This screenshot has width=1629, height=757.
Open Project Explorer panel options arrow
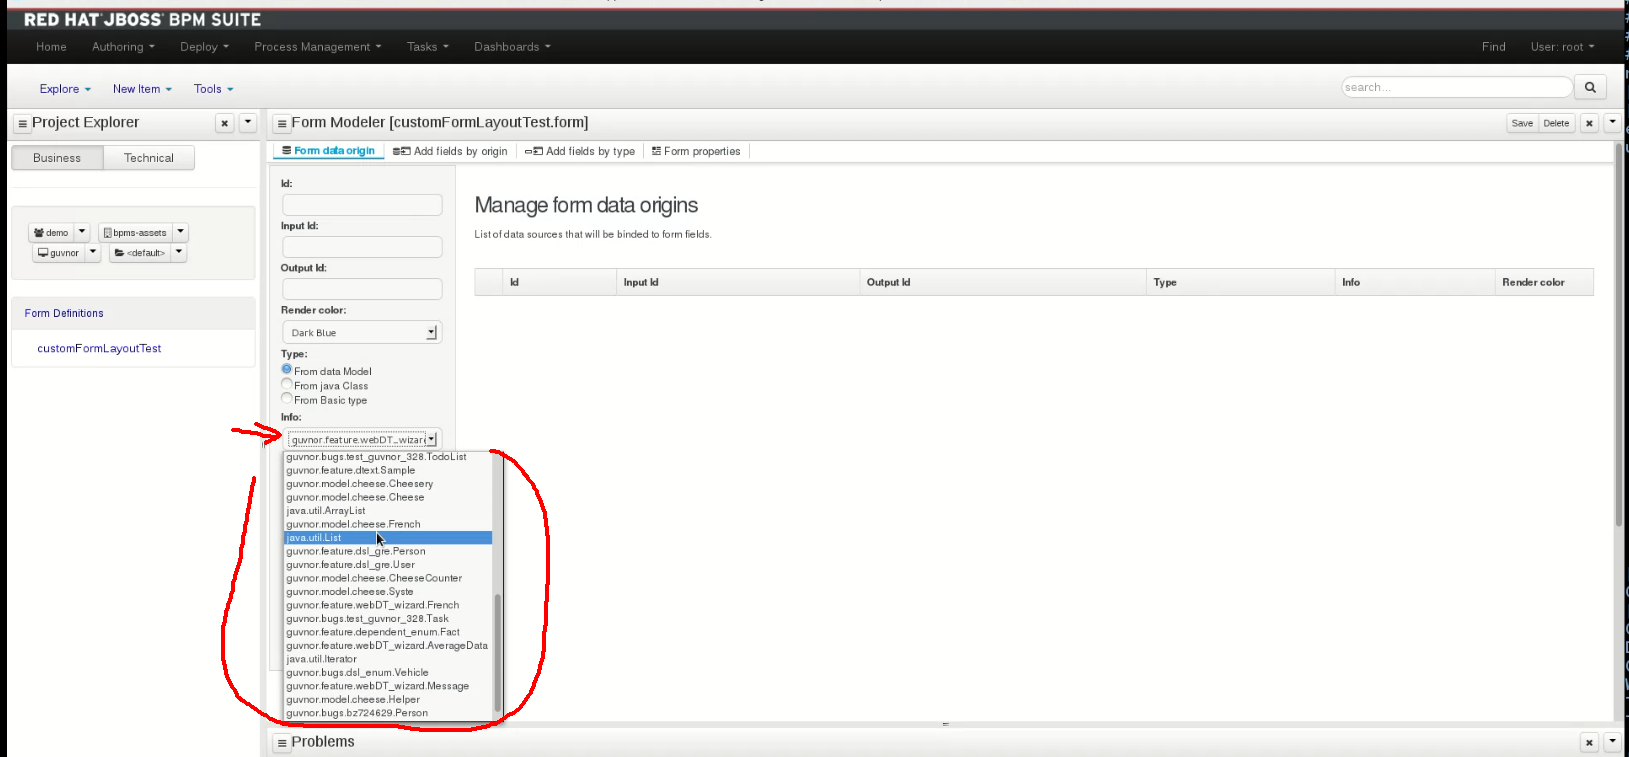(x=248, y=122)
